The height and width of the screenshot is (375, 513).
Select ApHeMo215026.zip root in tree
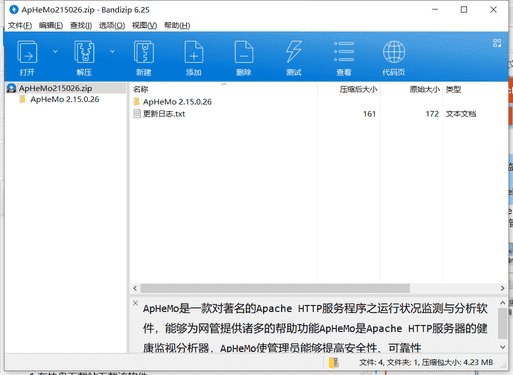[55, 88]
